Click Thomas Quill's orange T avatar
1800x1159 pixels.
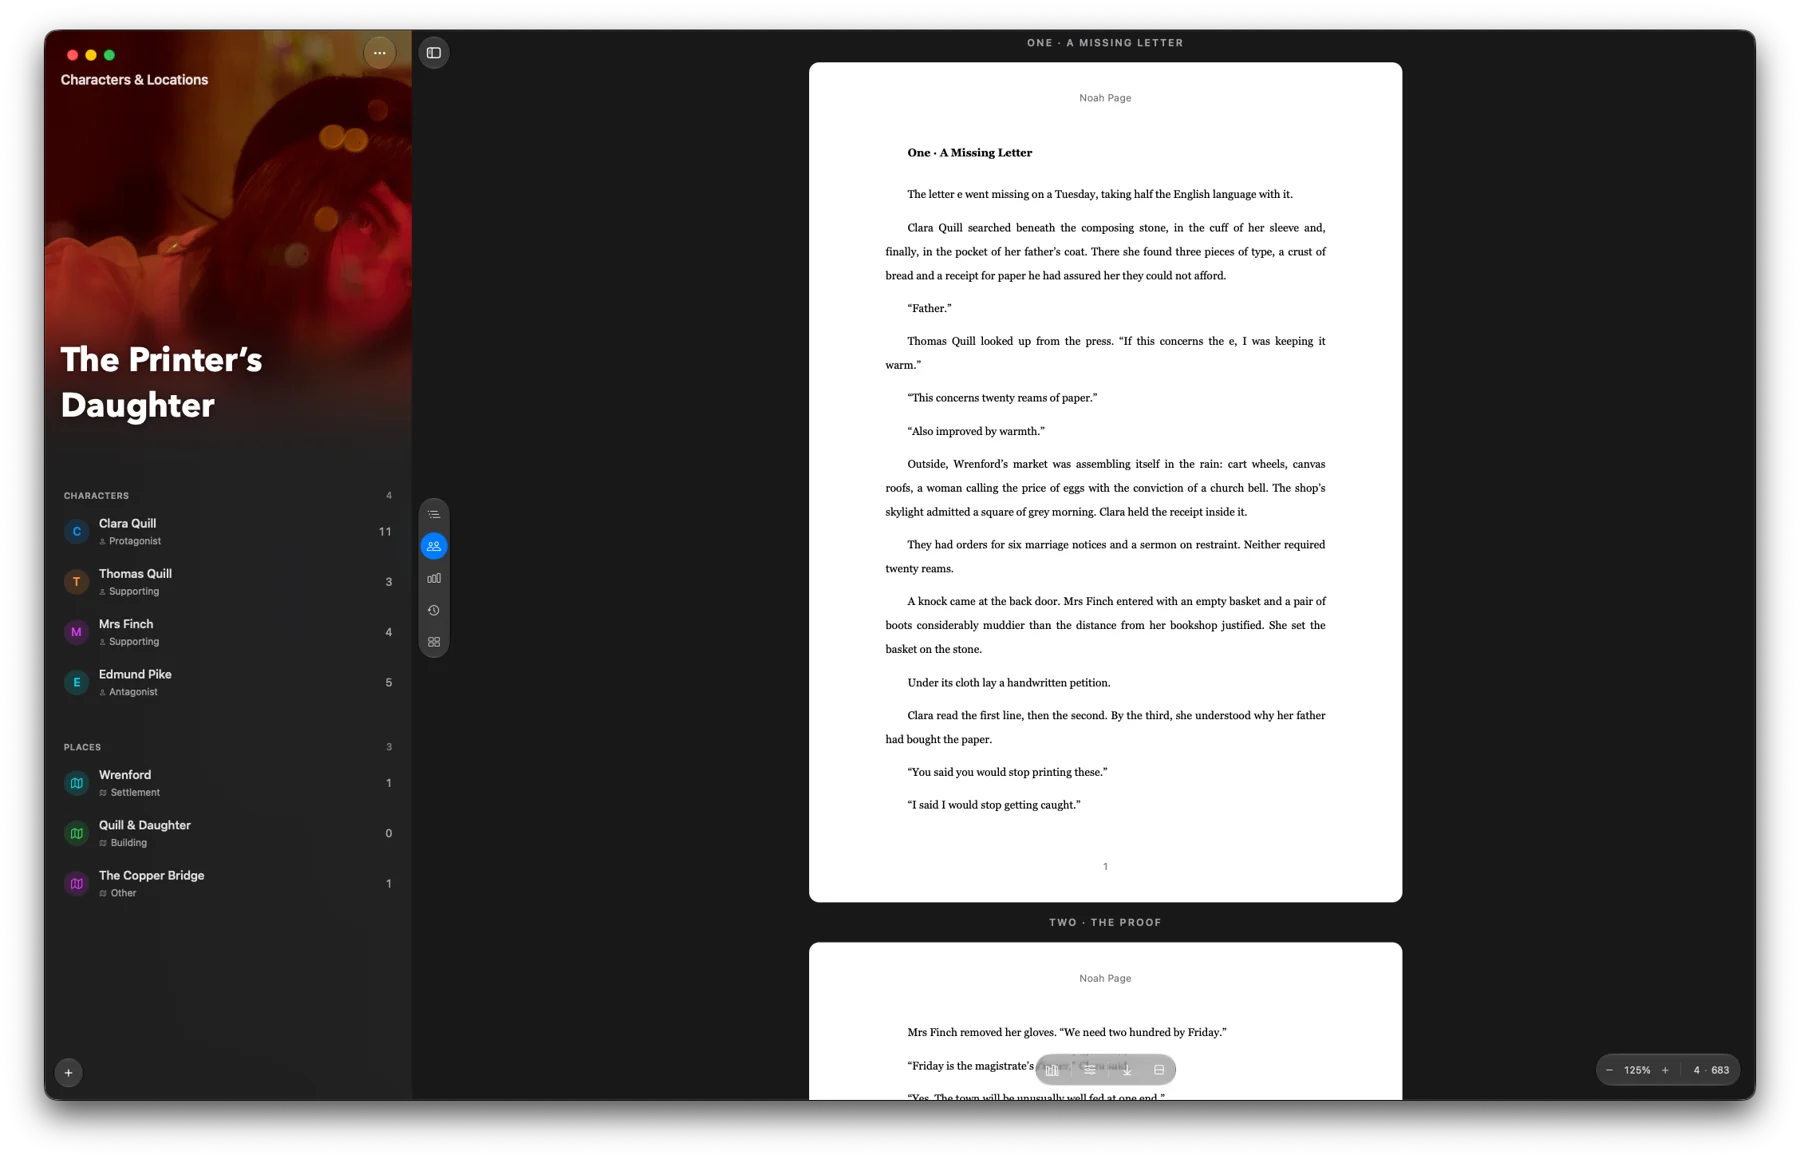coord(76,582)
